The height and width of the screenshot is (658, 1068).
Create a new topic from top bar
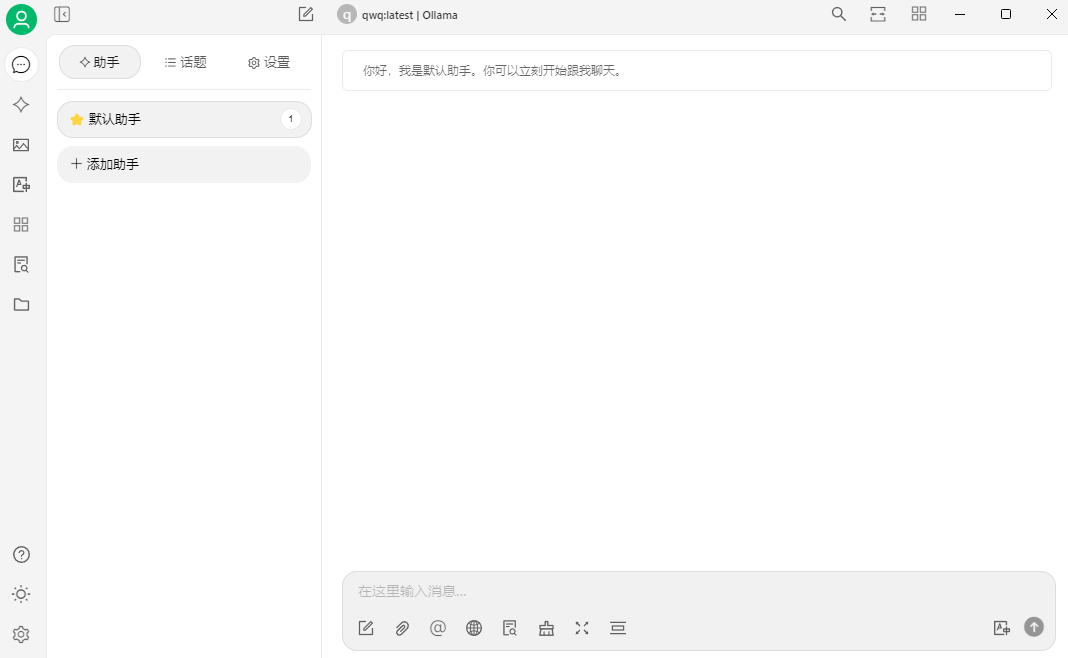(x=306, y=14)
